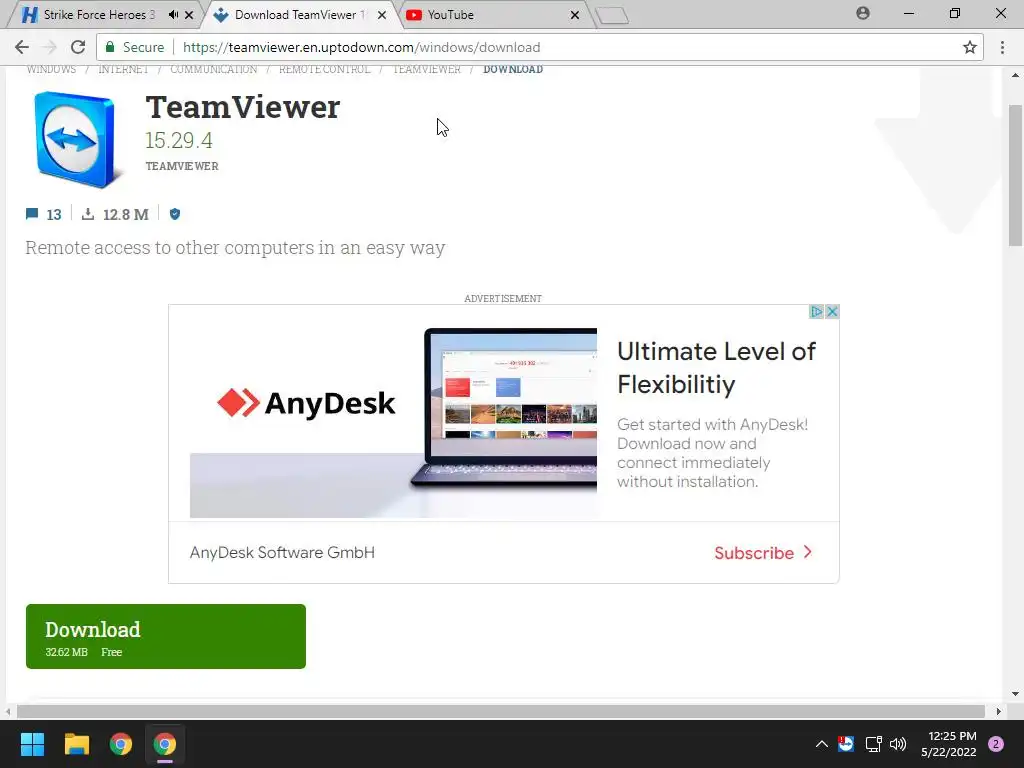Click the active Chrome taskbar icon
1024x768 pixels.
[x=165, y=744]
